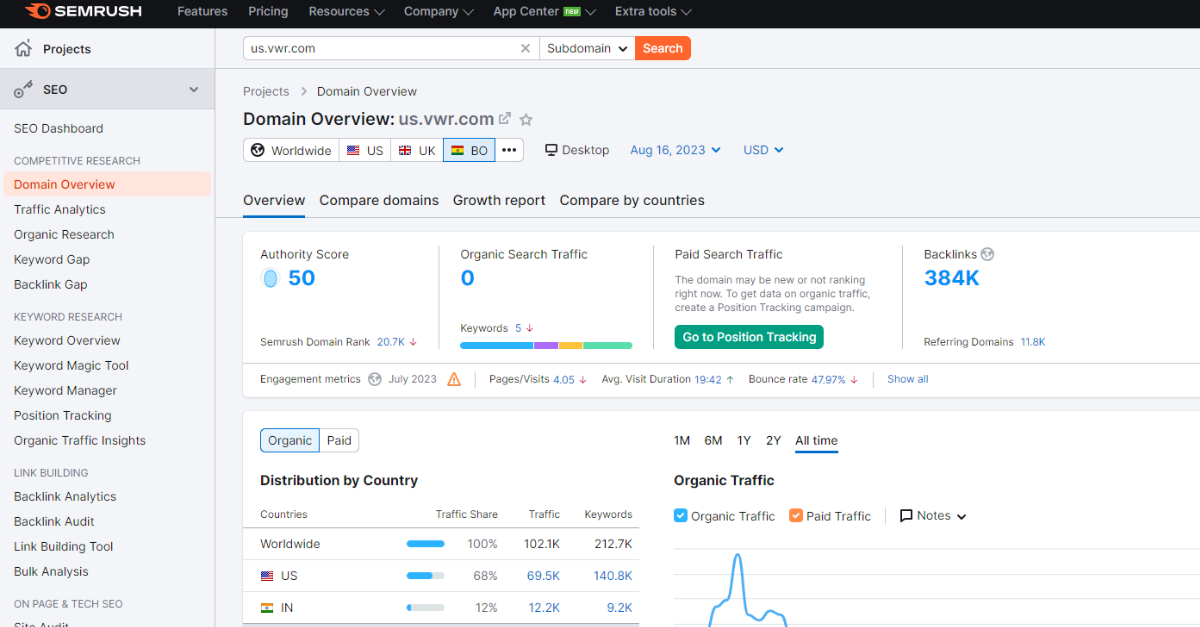Clear the search field with the X icon
This screenshot has width=1200, height=627.
click(x=525, y=47)
